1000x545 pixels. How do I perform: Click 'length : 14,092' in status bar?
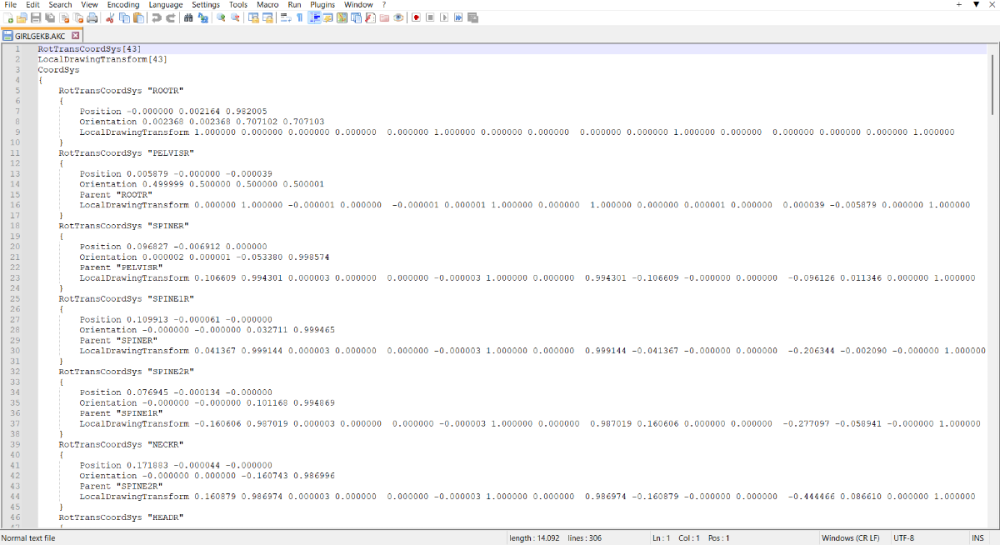(534, 538)
